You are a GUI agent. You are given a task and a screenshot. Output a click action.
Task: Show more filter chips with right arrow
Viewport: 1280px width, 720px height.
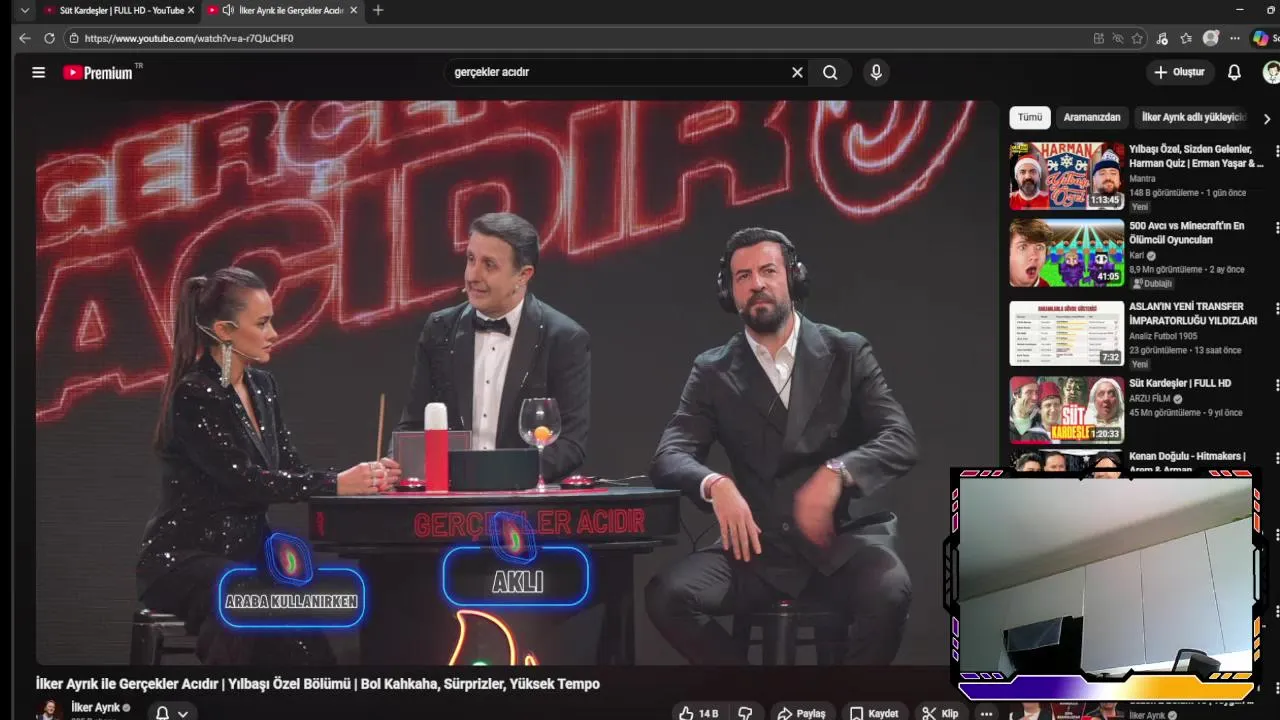(1266, 118)
